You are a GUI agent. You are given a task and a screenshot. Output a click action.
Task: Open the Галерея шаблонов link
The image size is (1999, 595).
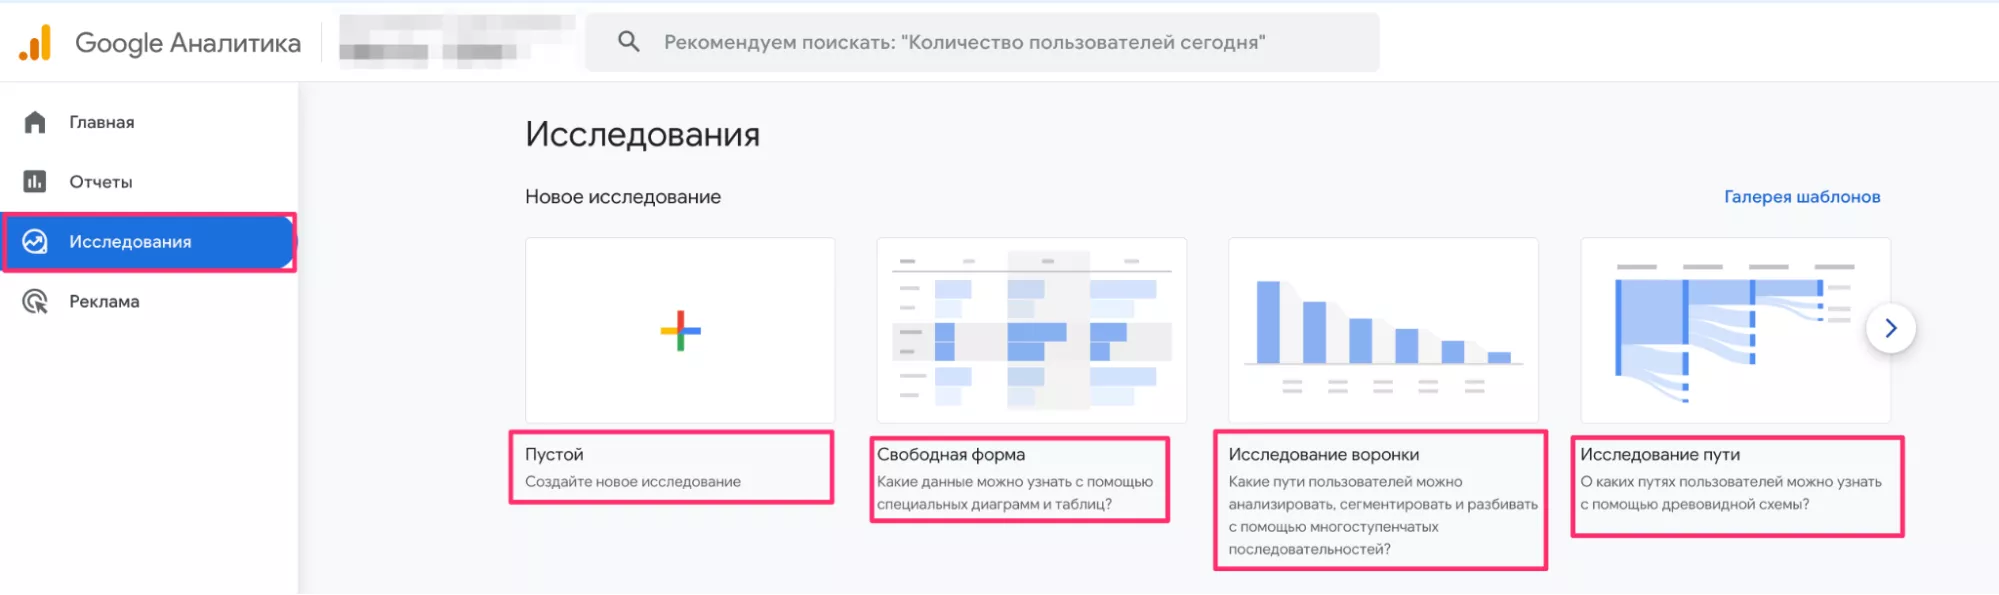click(1802, 197)
